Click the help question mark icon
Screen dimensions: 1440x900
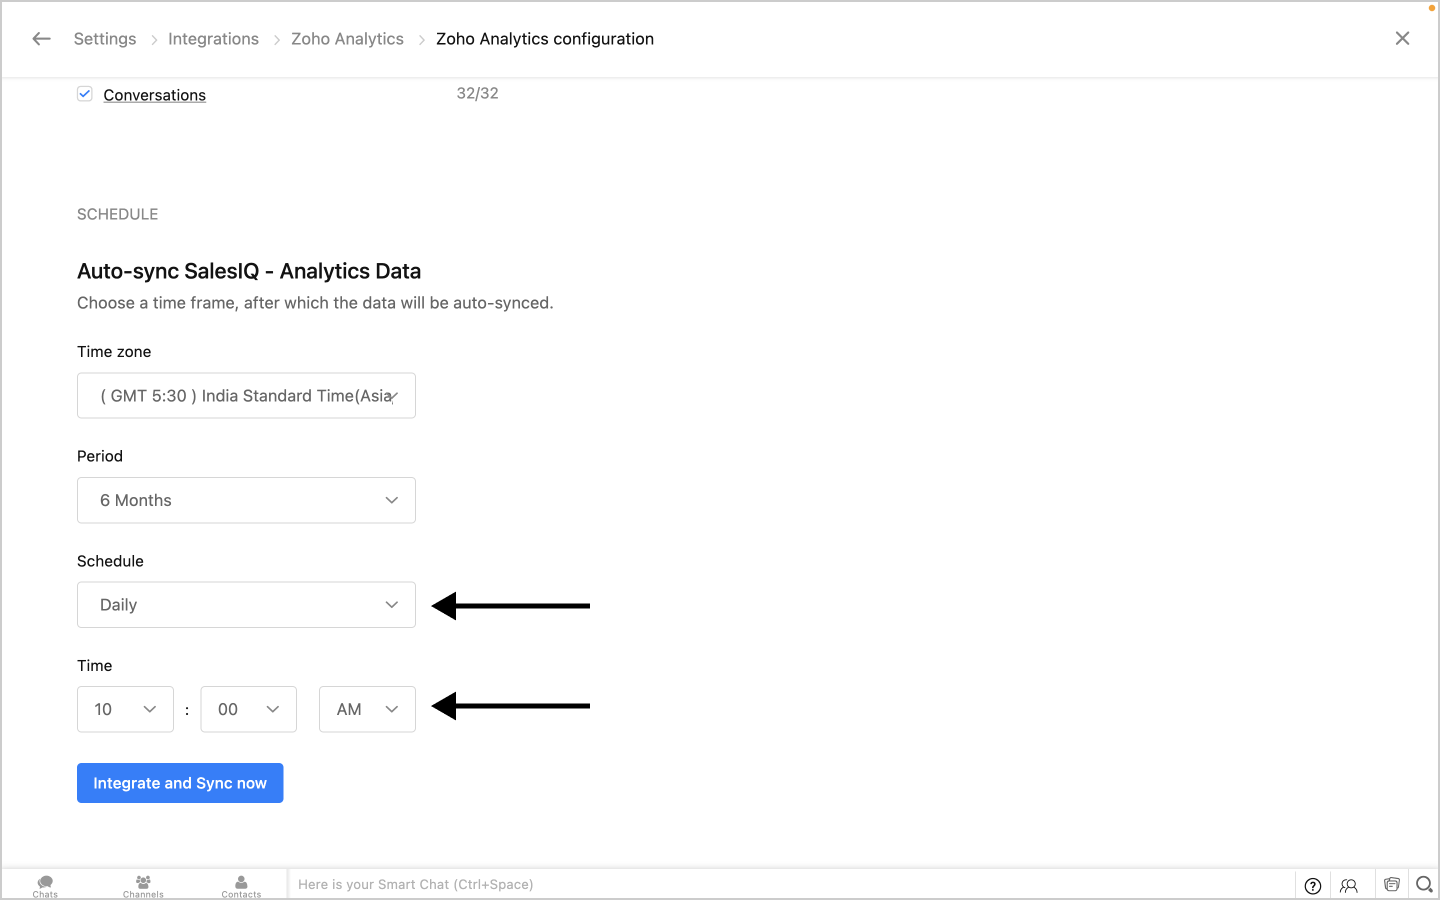pos(1313,885)
